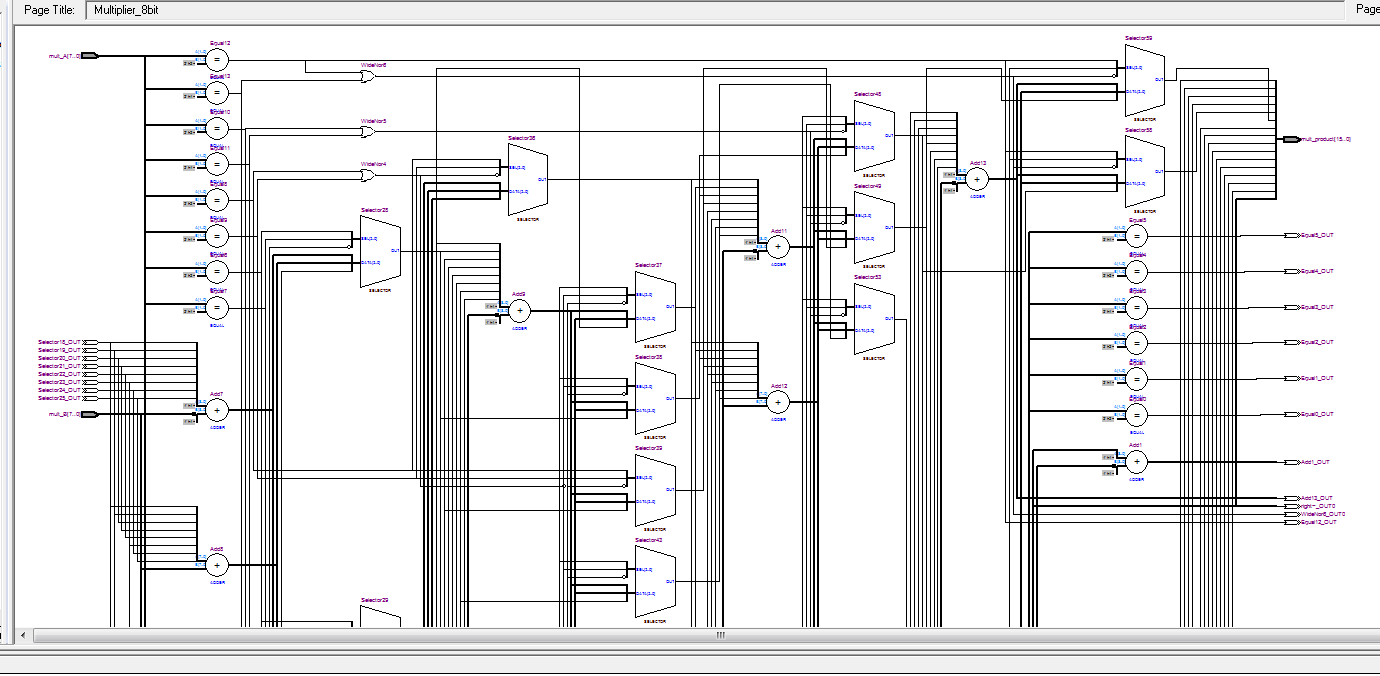1380x676 pixels.
Task: Click the WideNor6 gate symbol
Action: click(x=368, y=77)
